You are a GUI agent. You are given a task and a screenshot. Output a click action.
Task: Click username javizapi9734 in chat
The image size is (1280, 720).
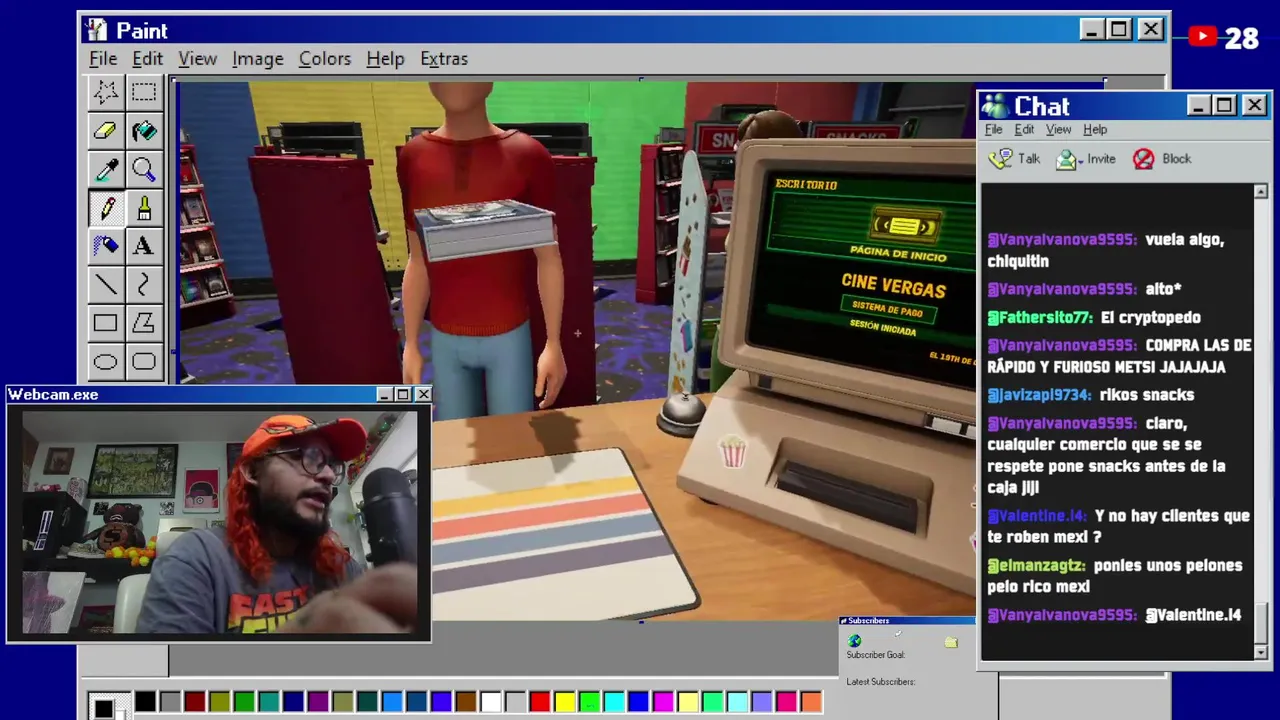pyautogui.click(x=1040, y=395)
